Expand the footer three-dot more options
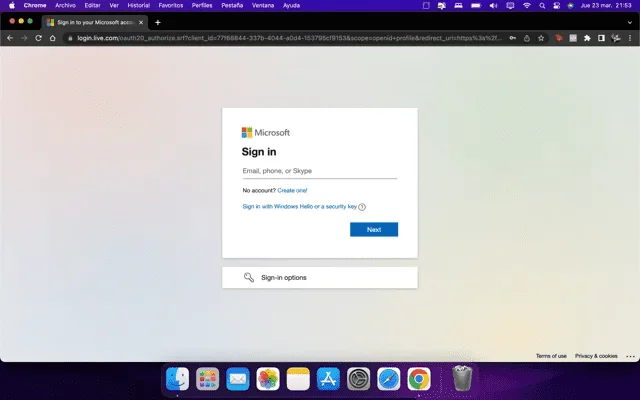 tap(630, 356)
